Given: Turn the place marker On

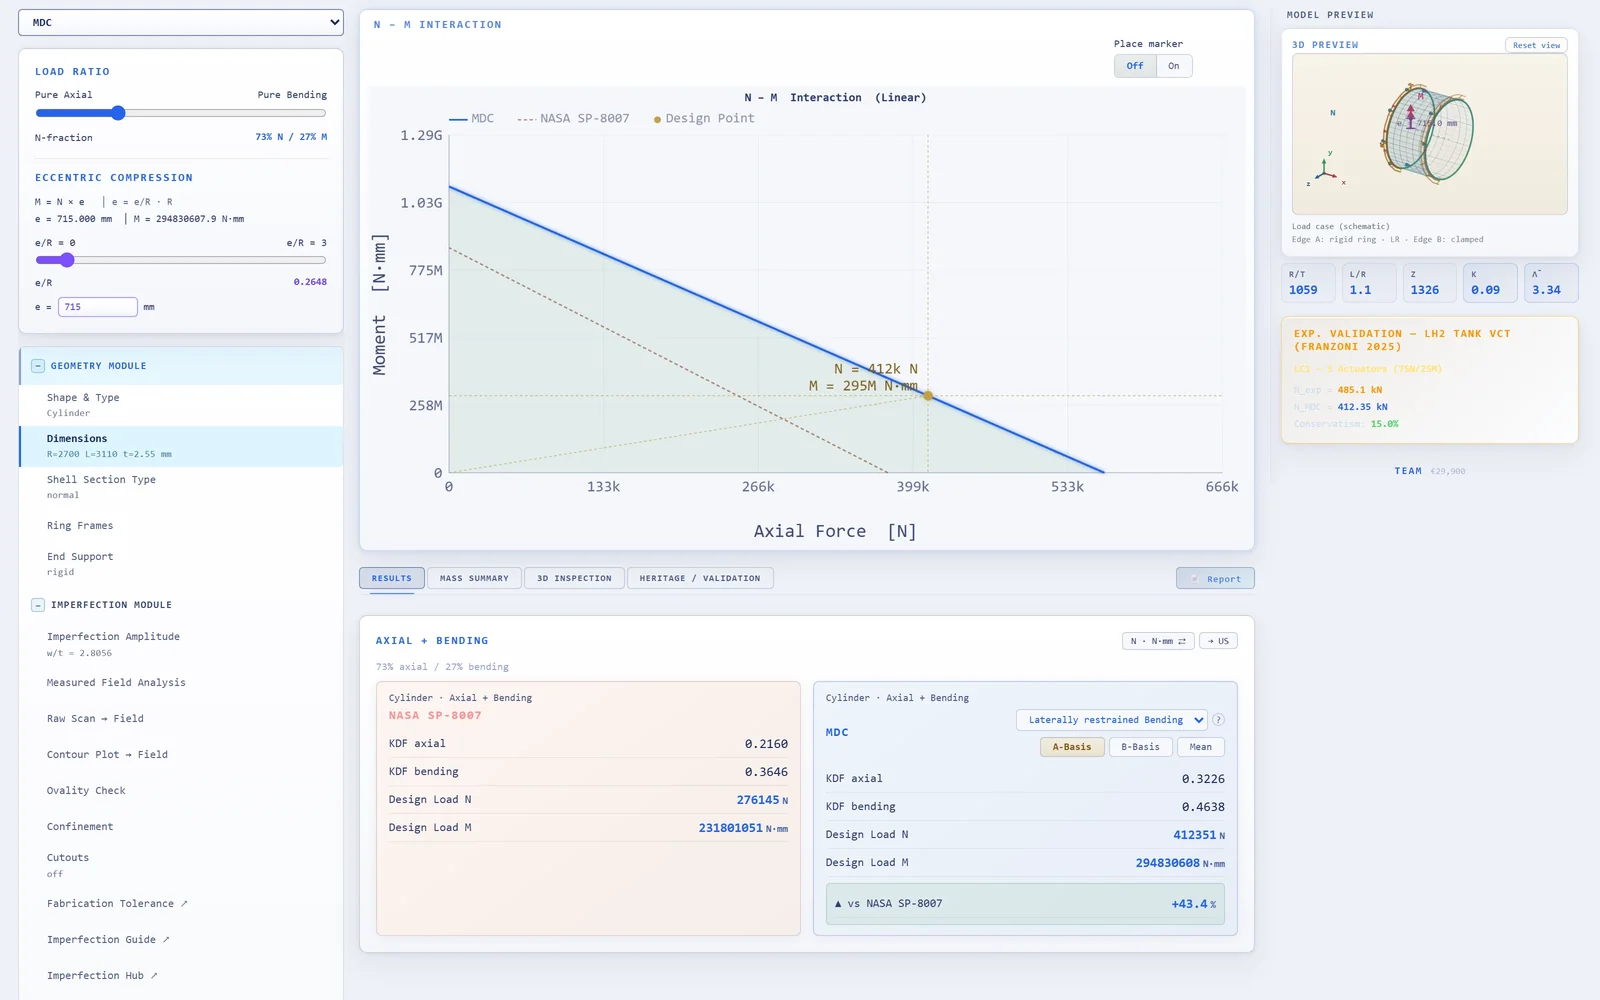Looking at the screenshot, I should 1174,66.
